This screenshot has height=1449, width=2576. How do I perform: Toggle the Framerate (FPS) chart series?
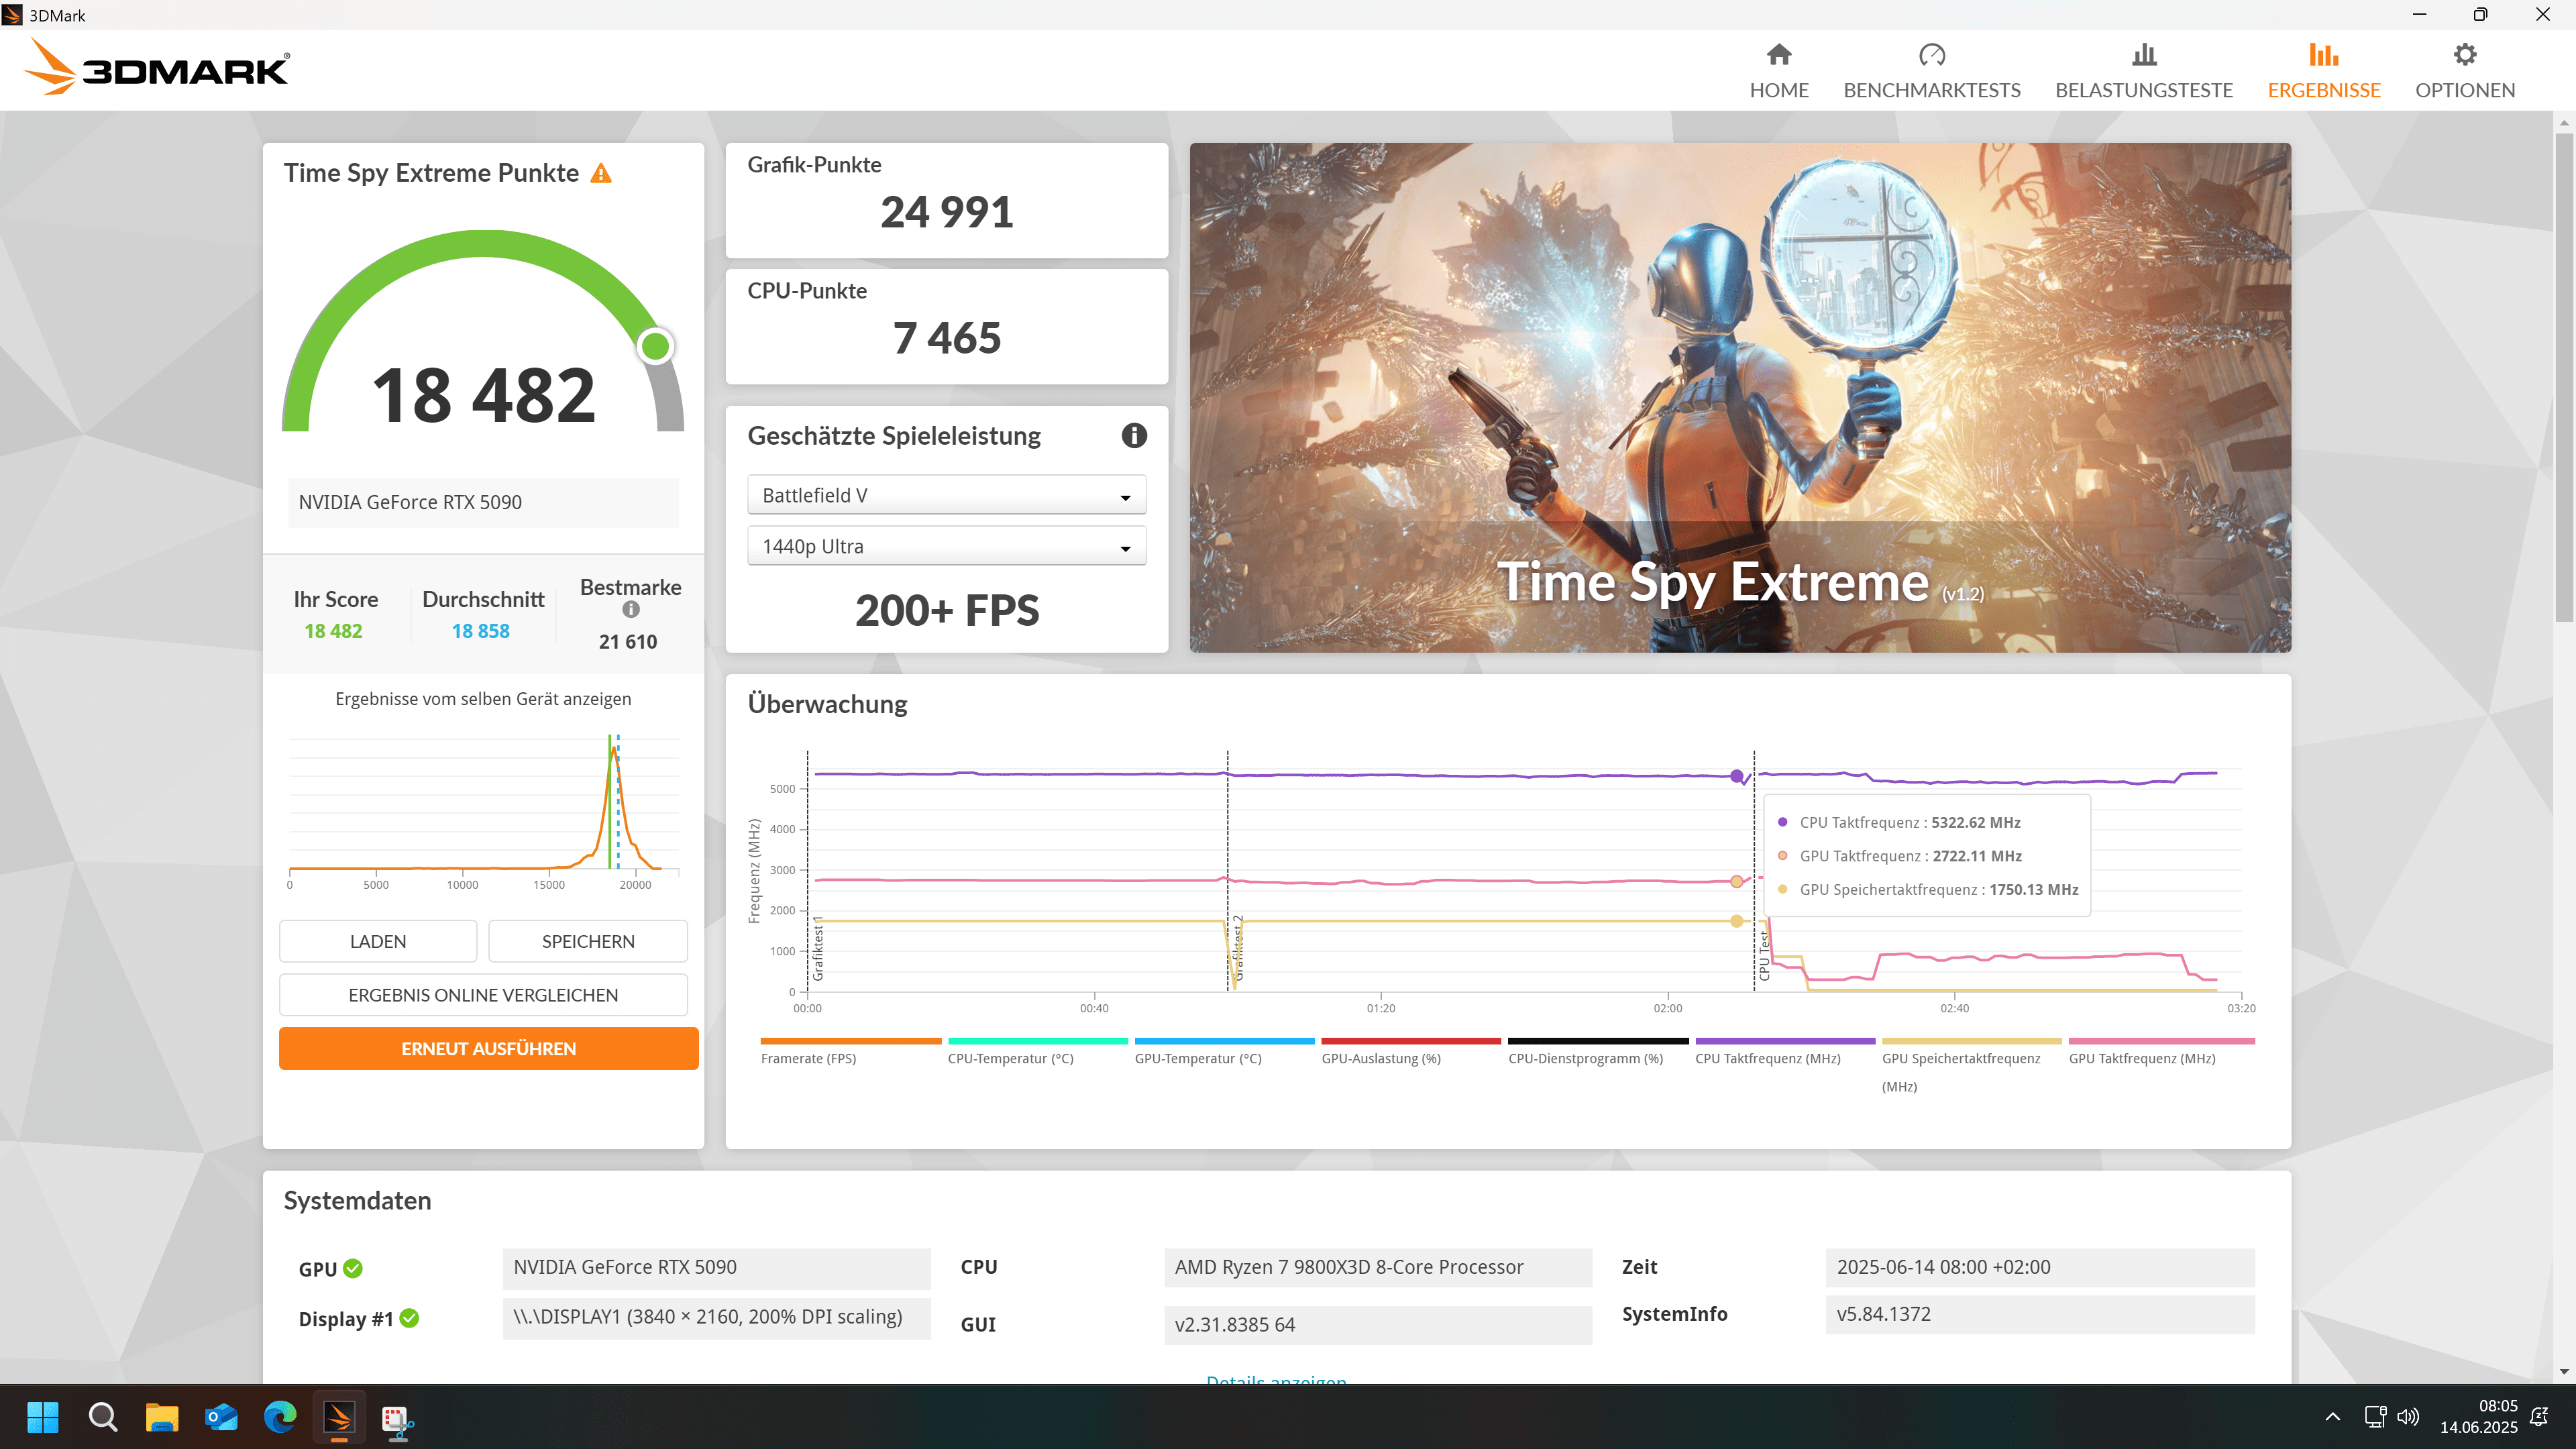pyautogui.click(x=808, y=1058)
